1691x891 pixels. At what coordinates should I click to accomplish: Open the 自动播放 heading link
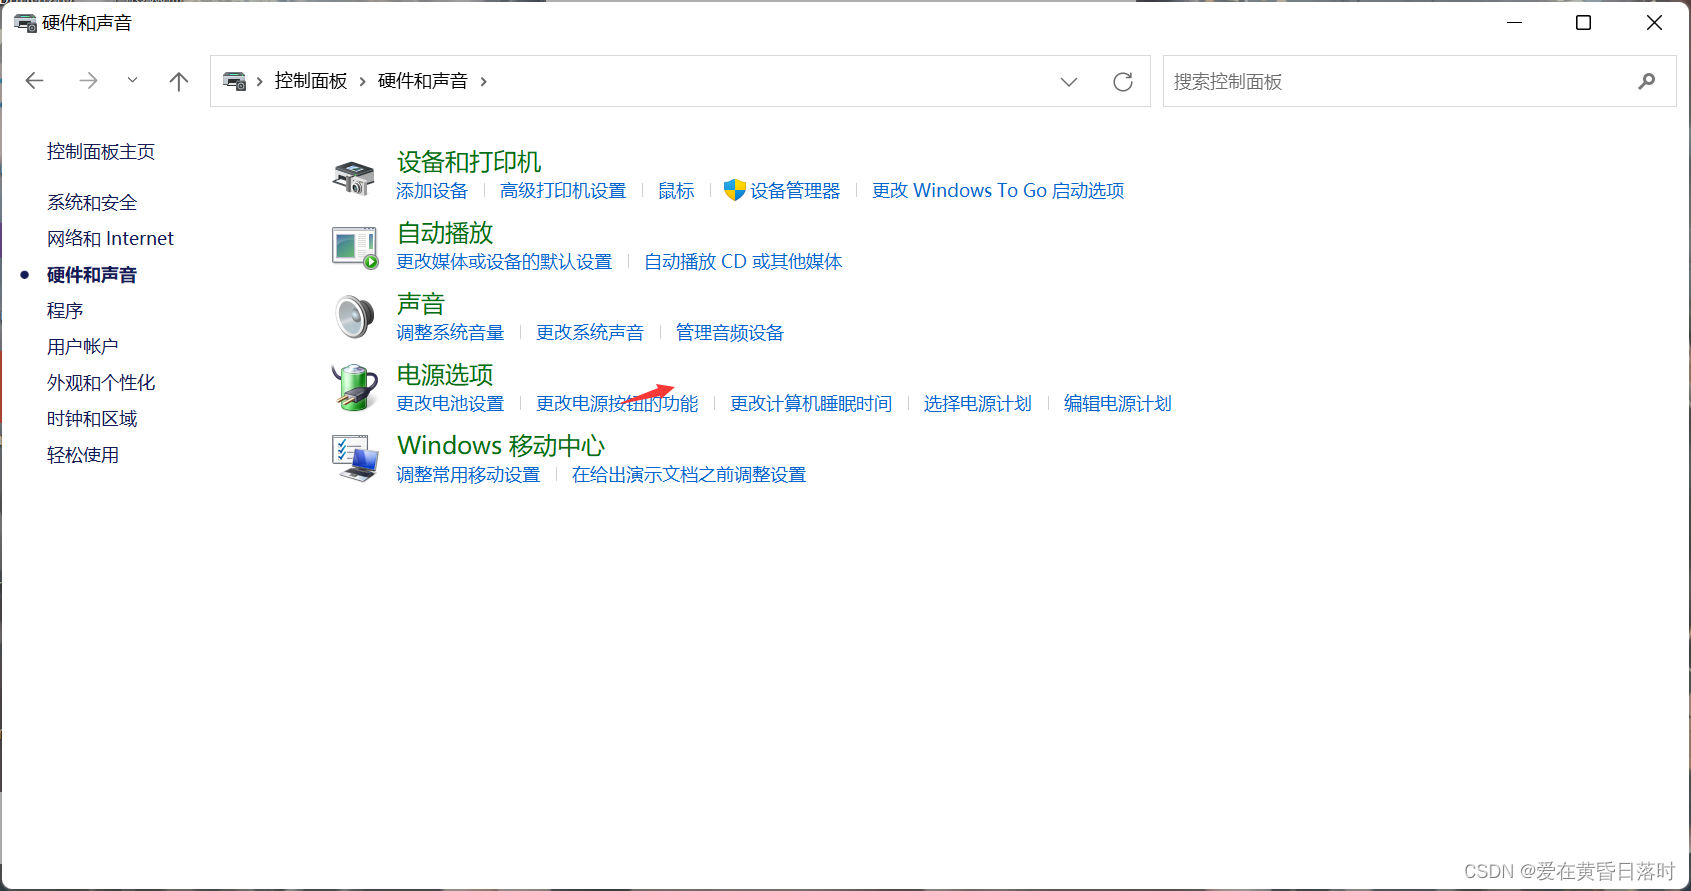click(x=445, y=233)
